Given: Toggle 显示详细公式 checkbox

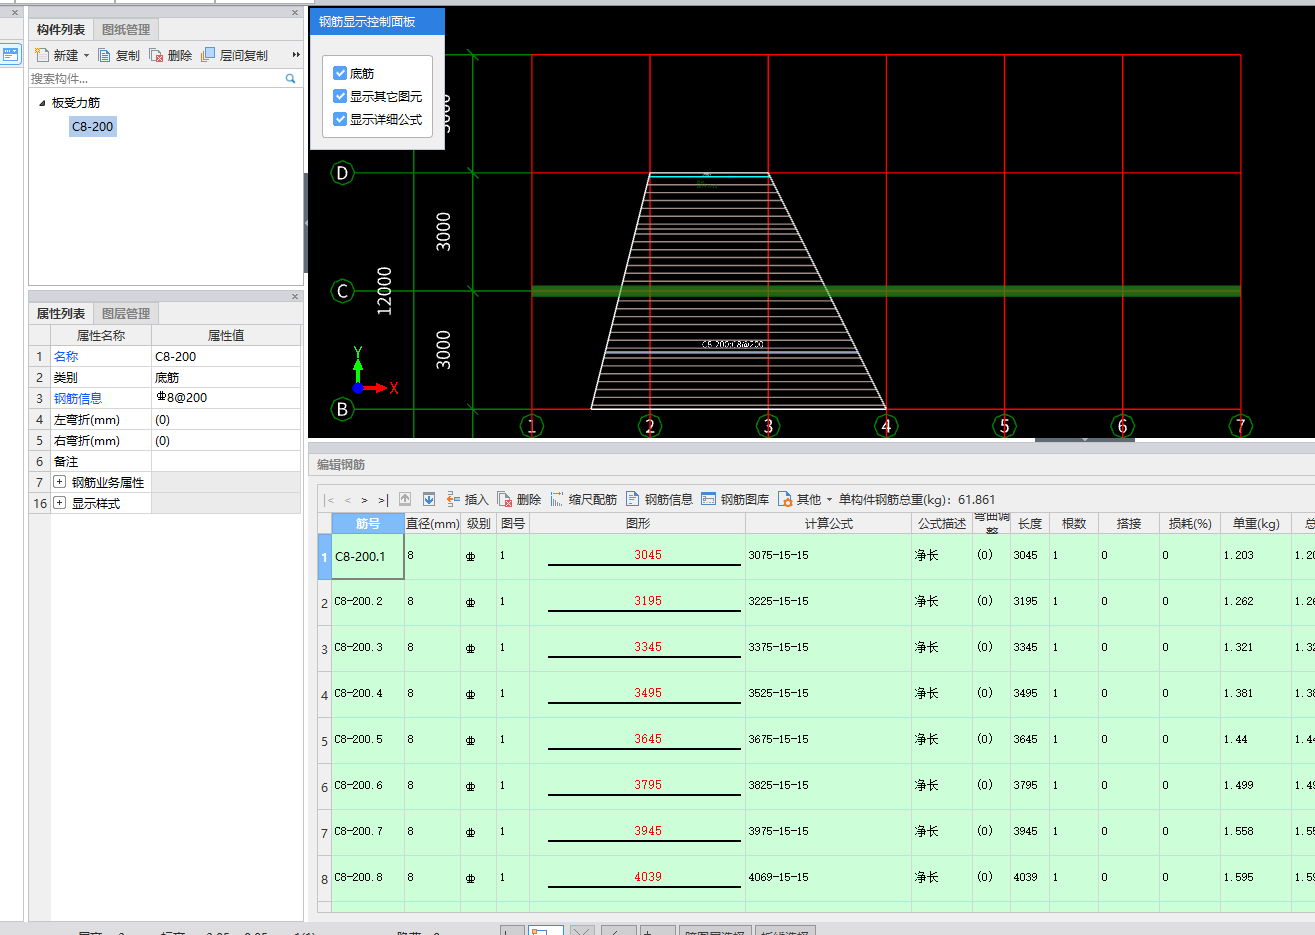Looking at the screenshot, I should (340, 119).
